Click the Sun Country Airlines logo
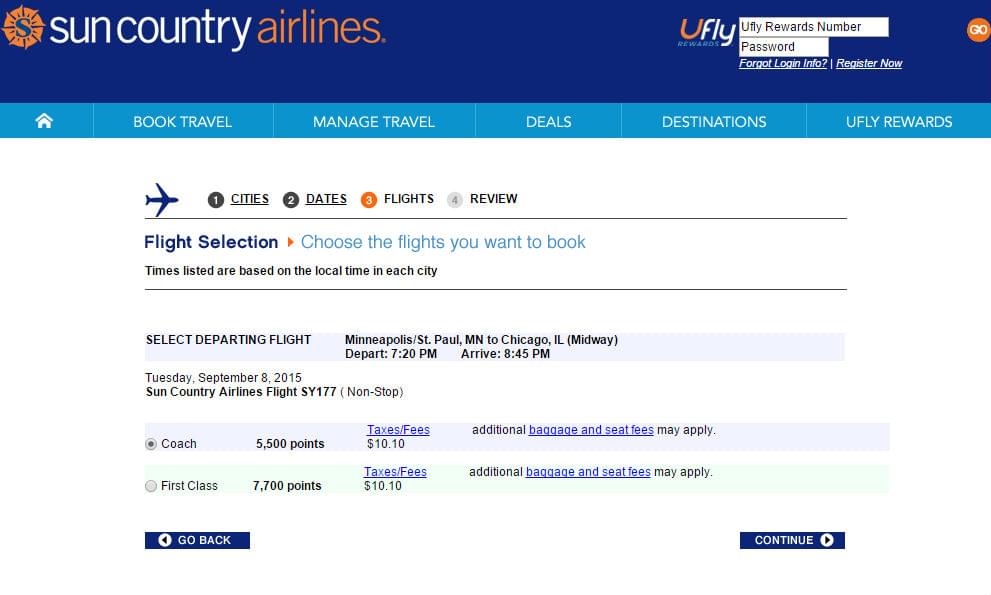 point(193,28)
